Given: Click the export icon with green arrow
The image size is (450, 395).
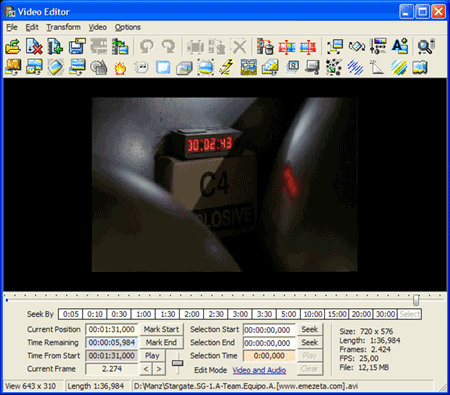Looking at the screenshot, I should [x=120, y=46].
